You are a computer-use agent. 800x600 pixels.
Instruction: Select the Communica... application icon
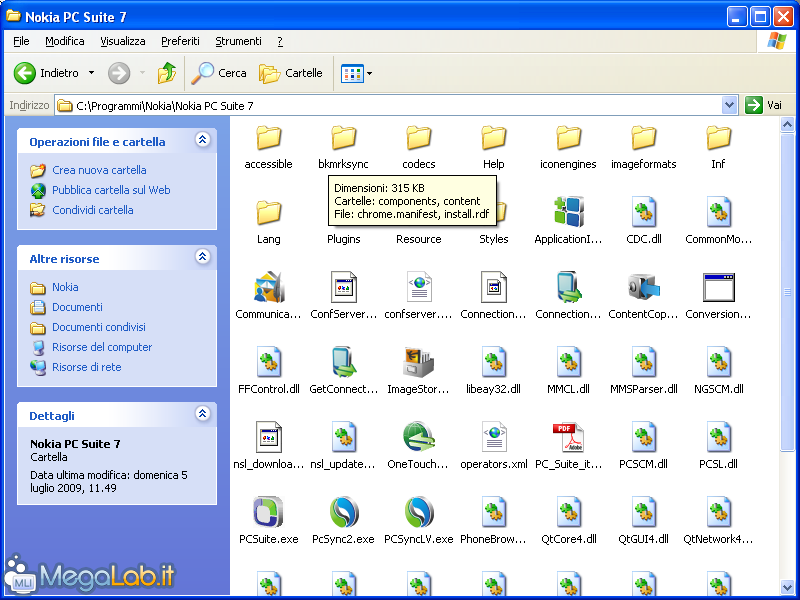point(268,287)
